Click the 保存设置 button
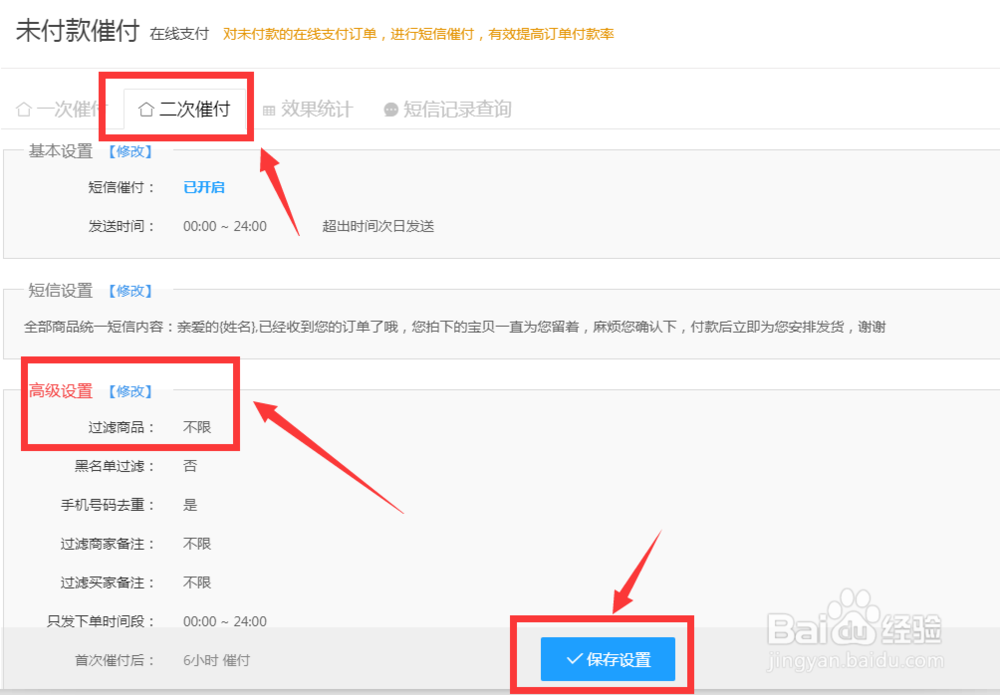The height and width of the screenshot is (695, 1000). (608, 659)
